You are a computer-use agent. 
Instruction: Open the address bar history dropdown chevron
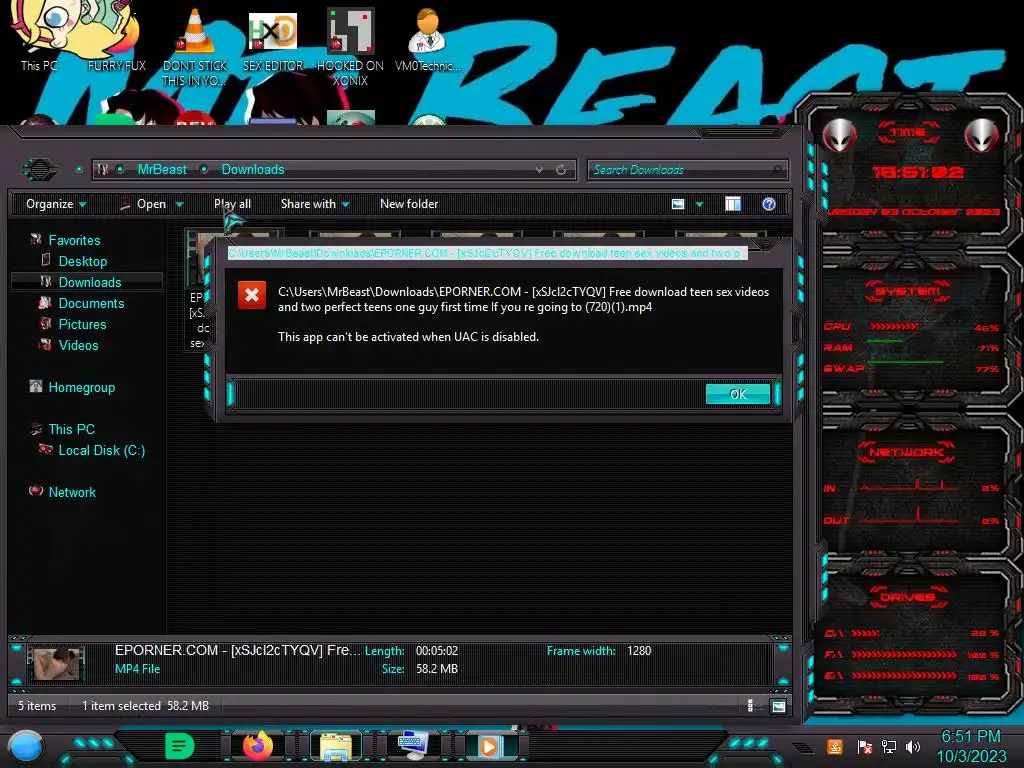[x=539, y=169]
